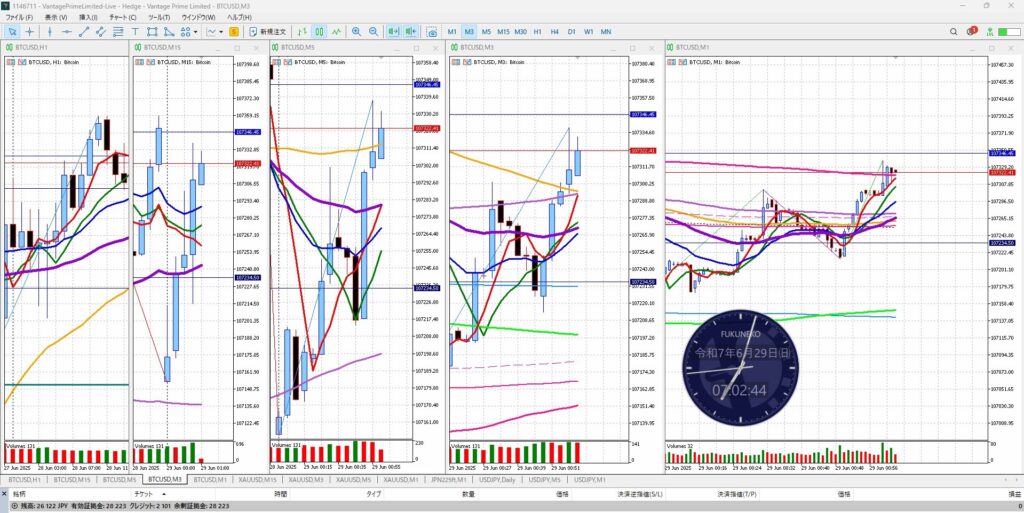Select the trendline drawing tool
Image resolution: width=1024 pixels, height=513 pixels.
click(84, 31)
